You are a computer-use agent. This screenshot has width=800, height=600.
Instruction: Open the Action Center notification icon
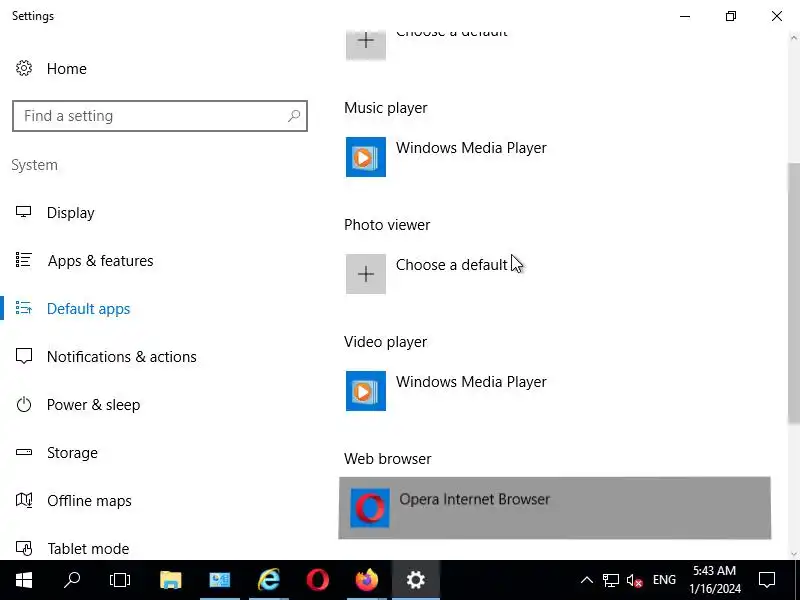[x=767, y=580]
